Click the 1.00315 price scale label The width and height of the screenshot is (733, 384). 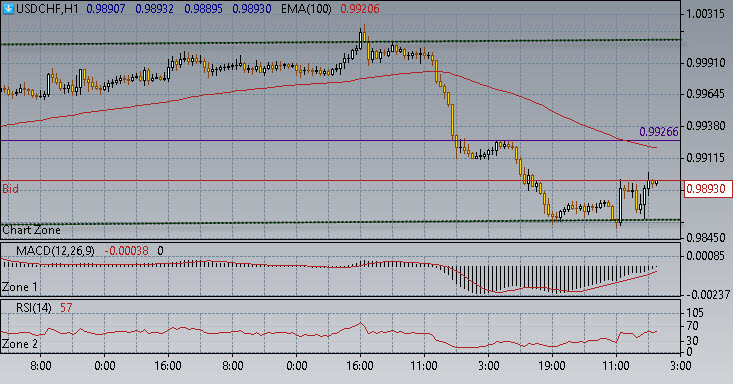pos(706,14)
